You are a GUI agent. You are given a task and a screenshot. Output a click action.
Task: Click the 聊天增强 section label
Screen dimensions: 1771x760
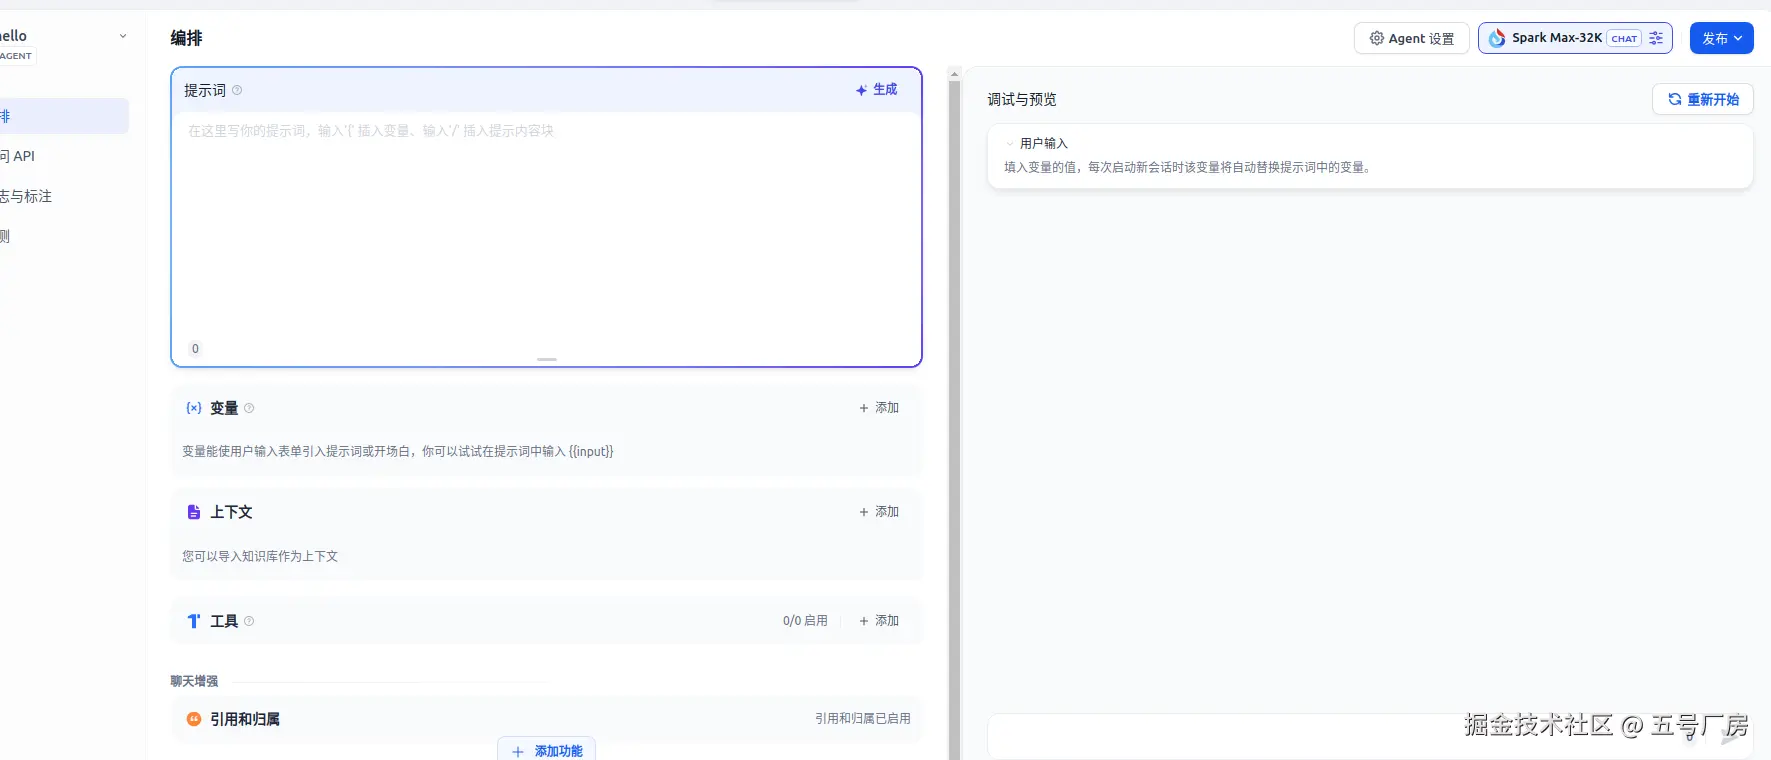[x=194, y=681]
